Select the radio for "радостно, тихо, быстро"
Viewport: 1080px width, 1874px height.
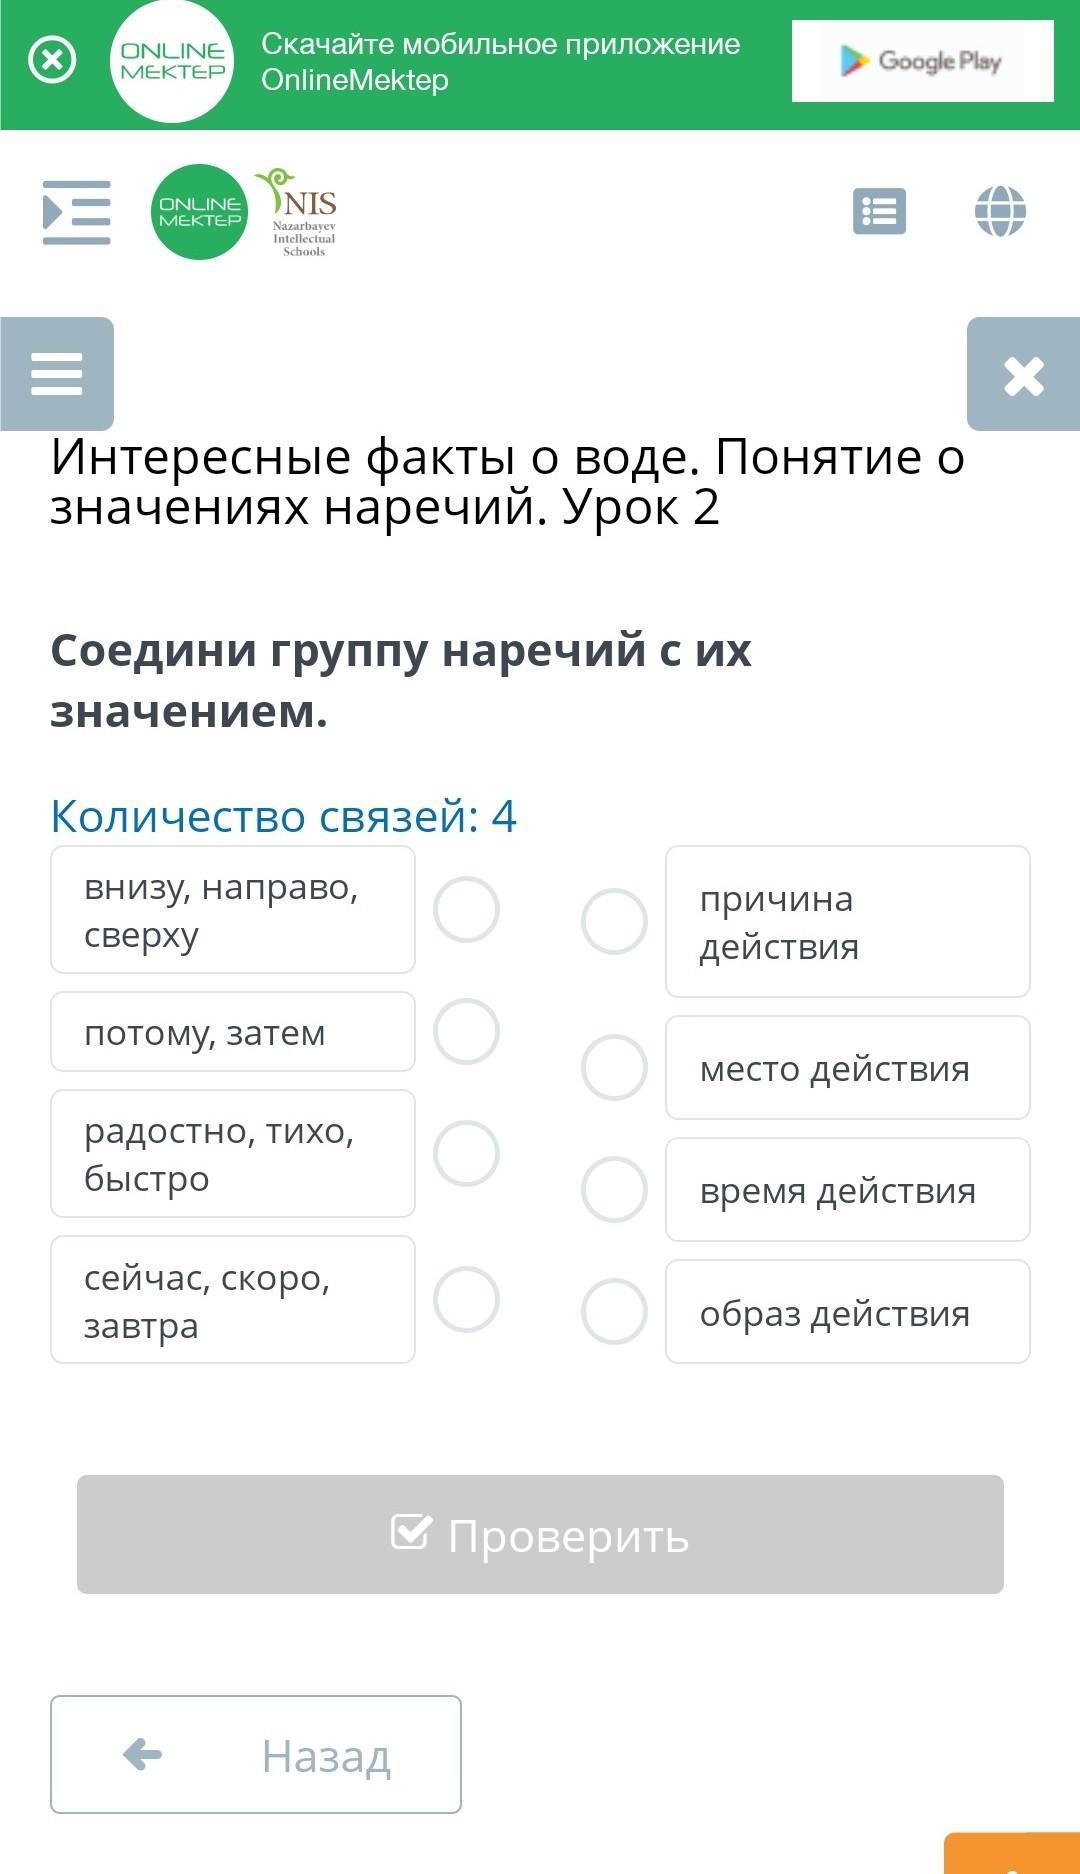pyautogui.click(x=466, y=1153)
